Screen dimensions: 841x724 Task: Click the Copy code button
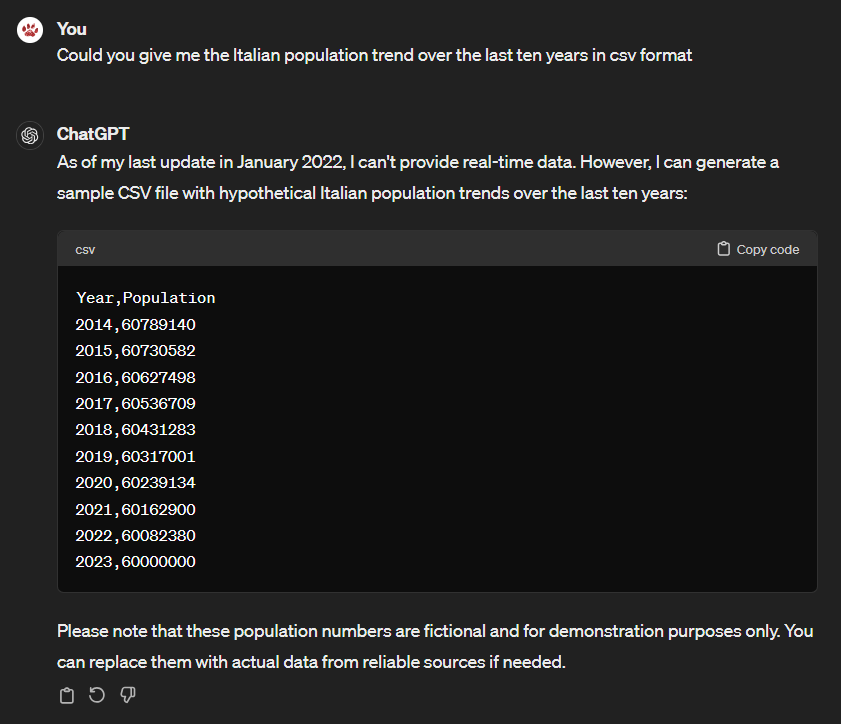(758, 249)
